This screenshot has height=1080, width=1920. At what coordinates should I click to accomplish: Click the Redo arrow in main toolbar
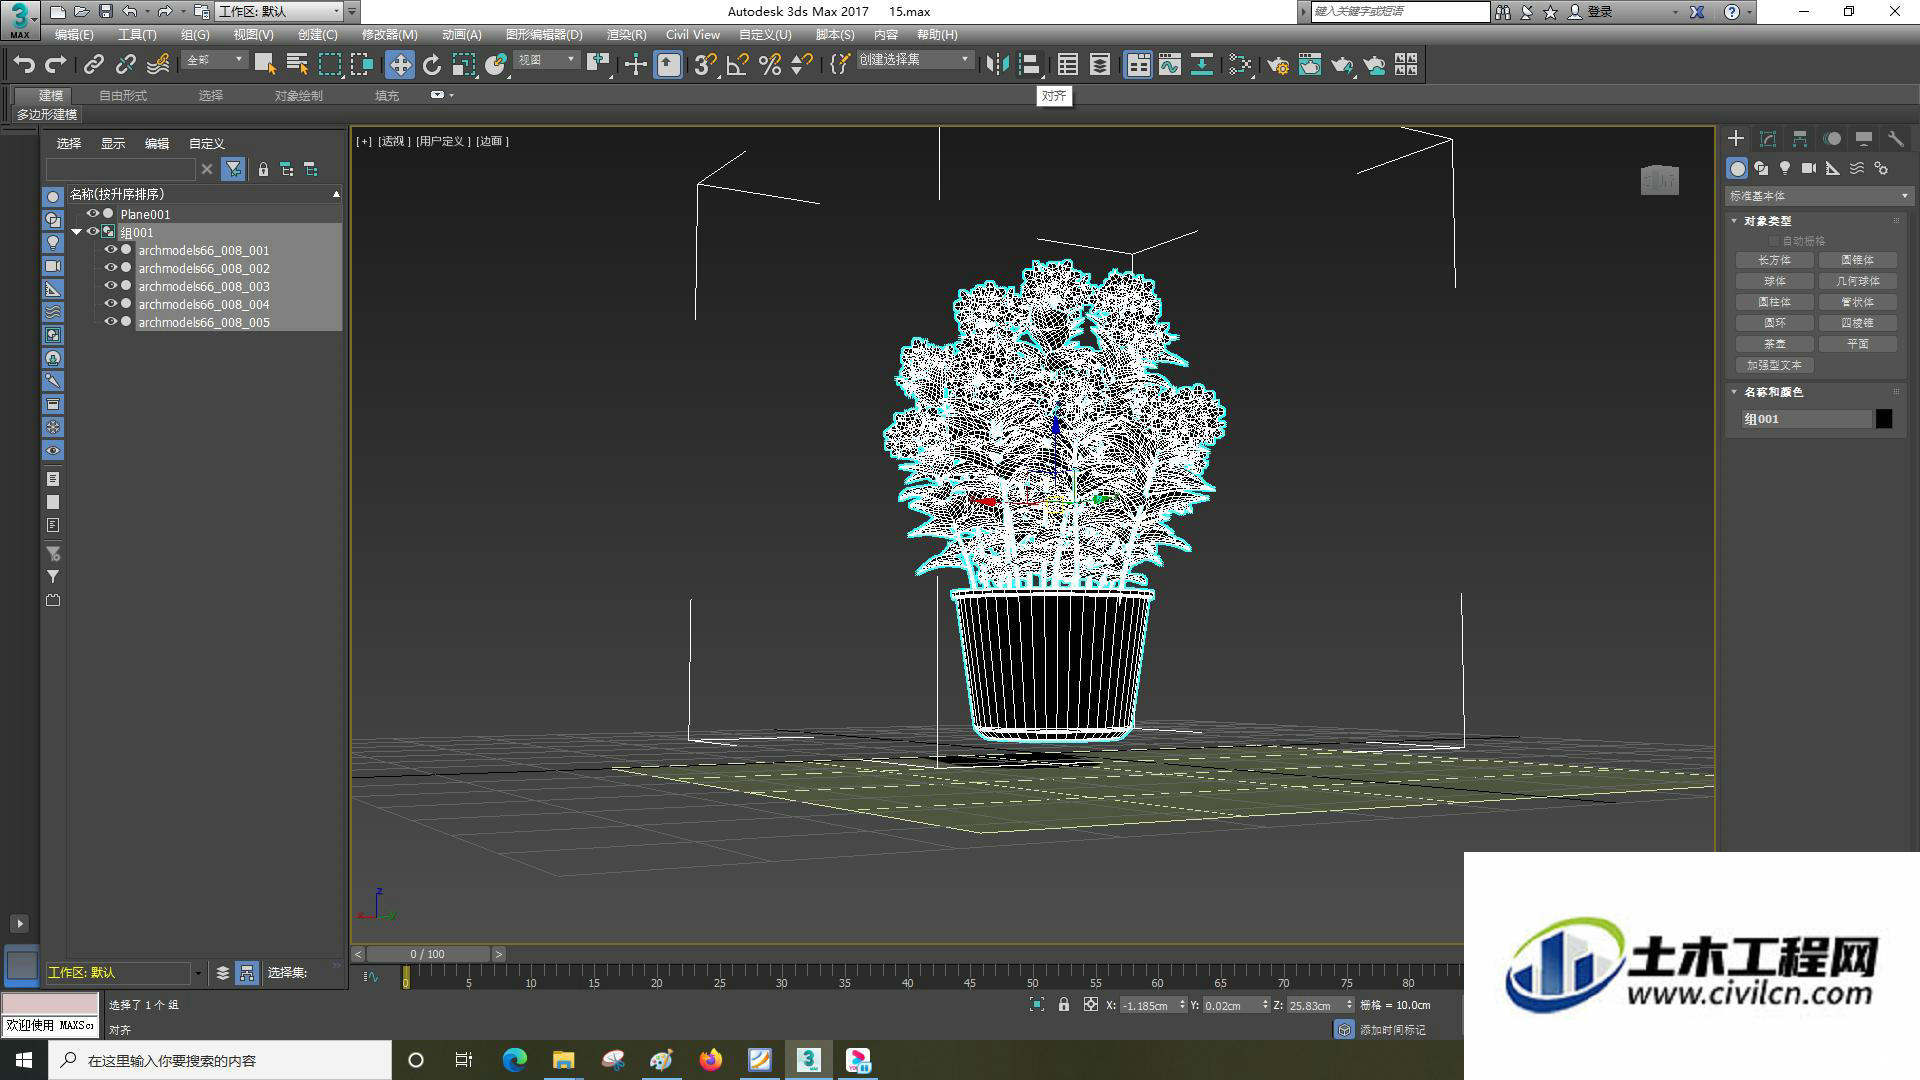click(x=56, y=65)
